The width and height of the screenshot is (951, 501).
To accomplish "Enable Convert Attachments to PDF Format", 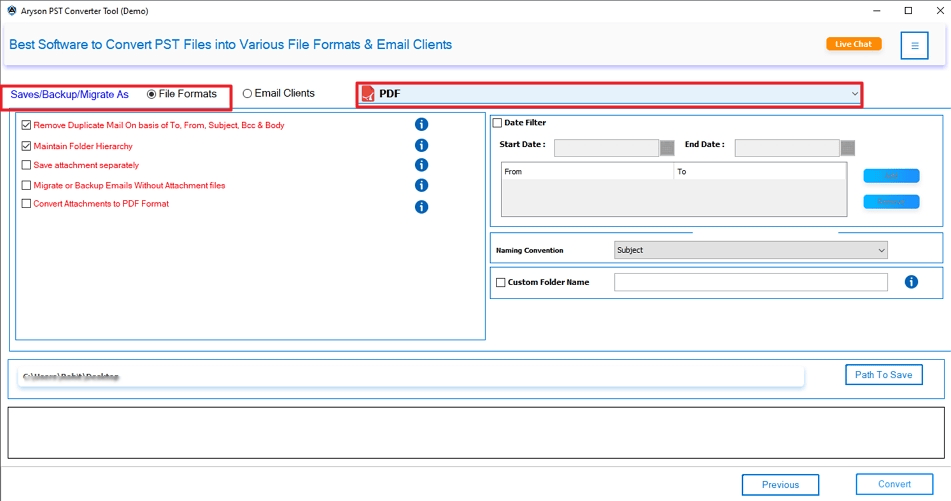I will 26,204.
